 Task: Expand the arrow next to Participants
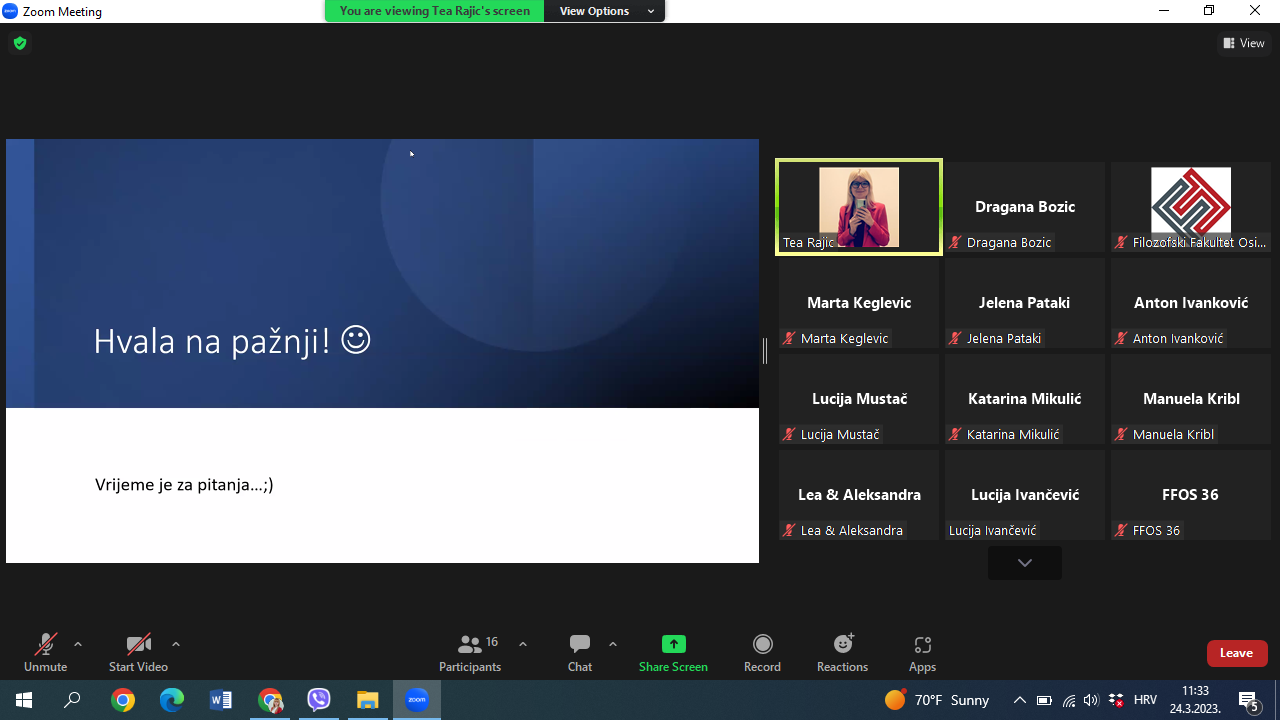[523, 644]
